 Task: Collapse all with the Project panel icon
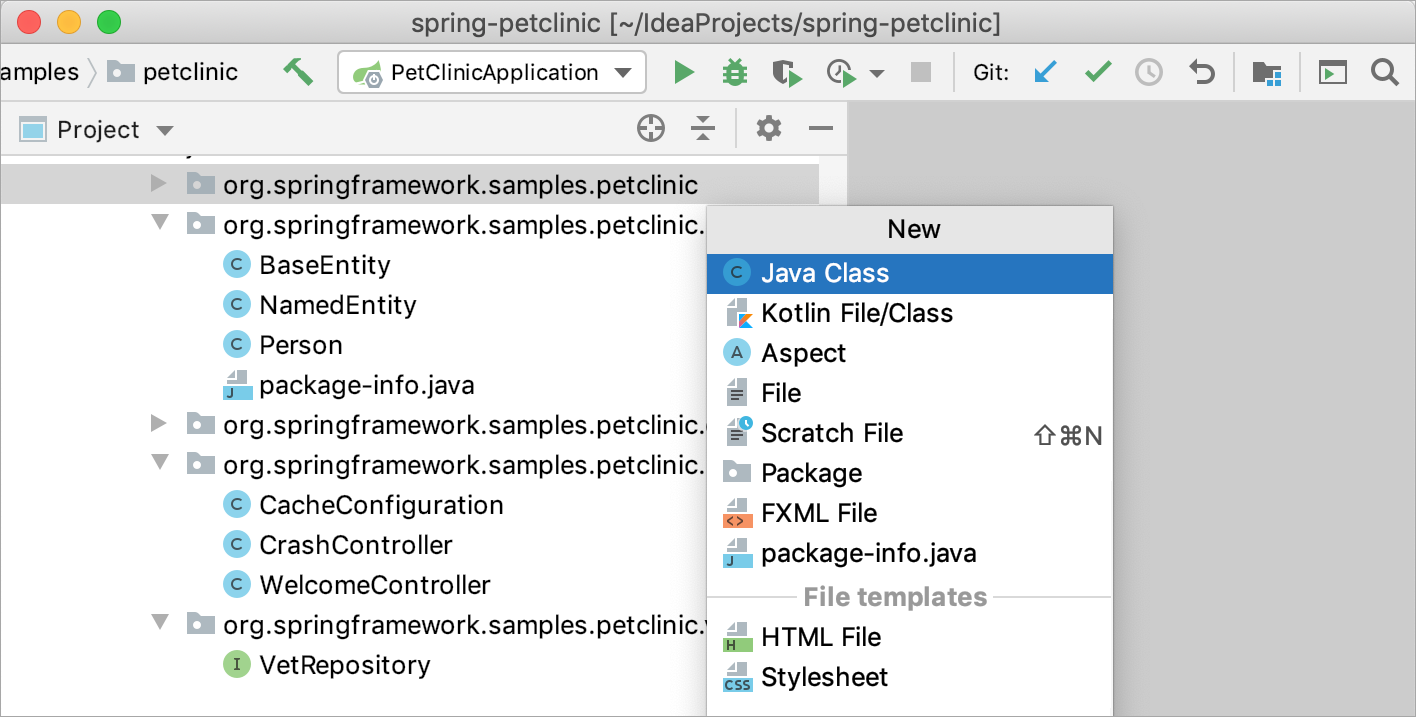pyautogui.click(x=703, y=128)
